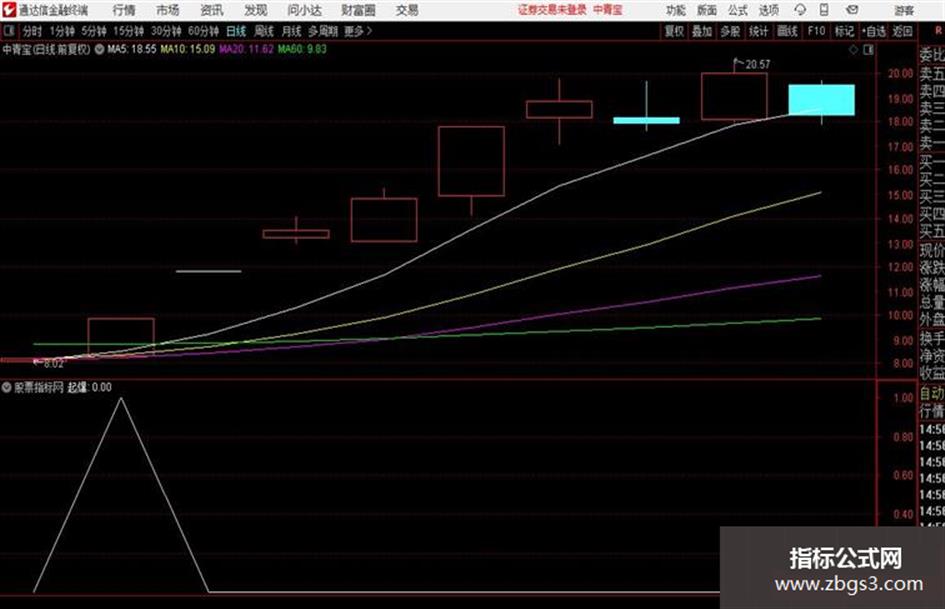Click the 起爆: 0.00 indicator value
This screenshot has height=609, width=945.
pyautogui.click(x=89, y=388)
